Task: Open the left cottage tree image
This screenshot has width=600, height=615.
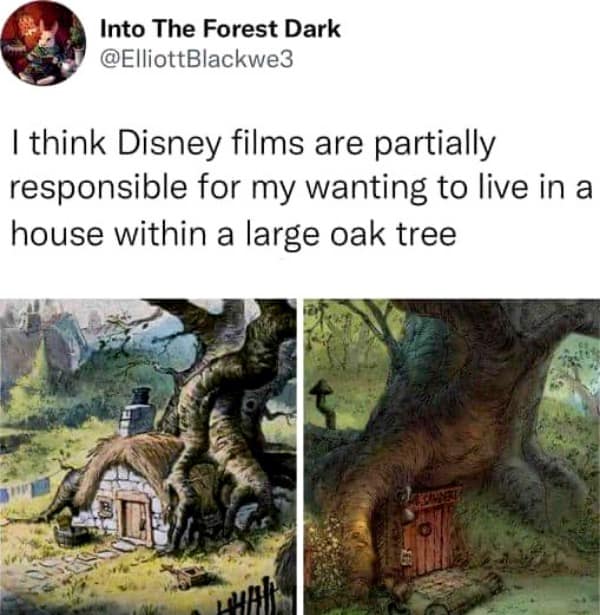Action: click(148, 457)
